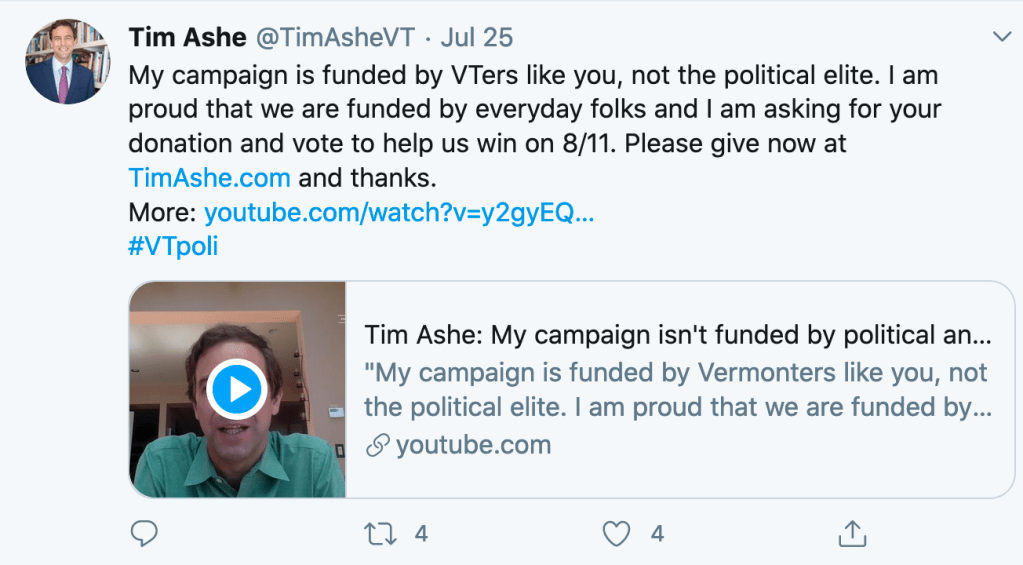1023x565 pixels.
Task: Open the youtube.com/watch link in the tweet
Action: [x=399, y=213]
